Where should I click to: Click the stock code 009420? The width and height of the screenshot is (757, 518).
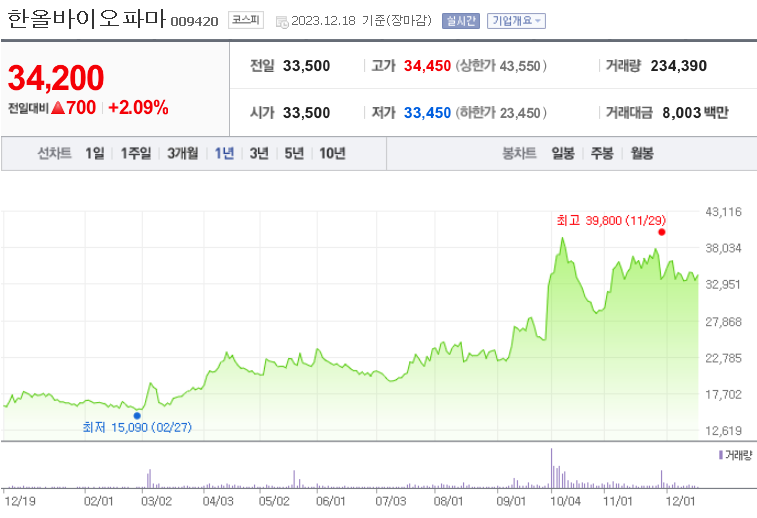[194, 22]
